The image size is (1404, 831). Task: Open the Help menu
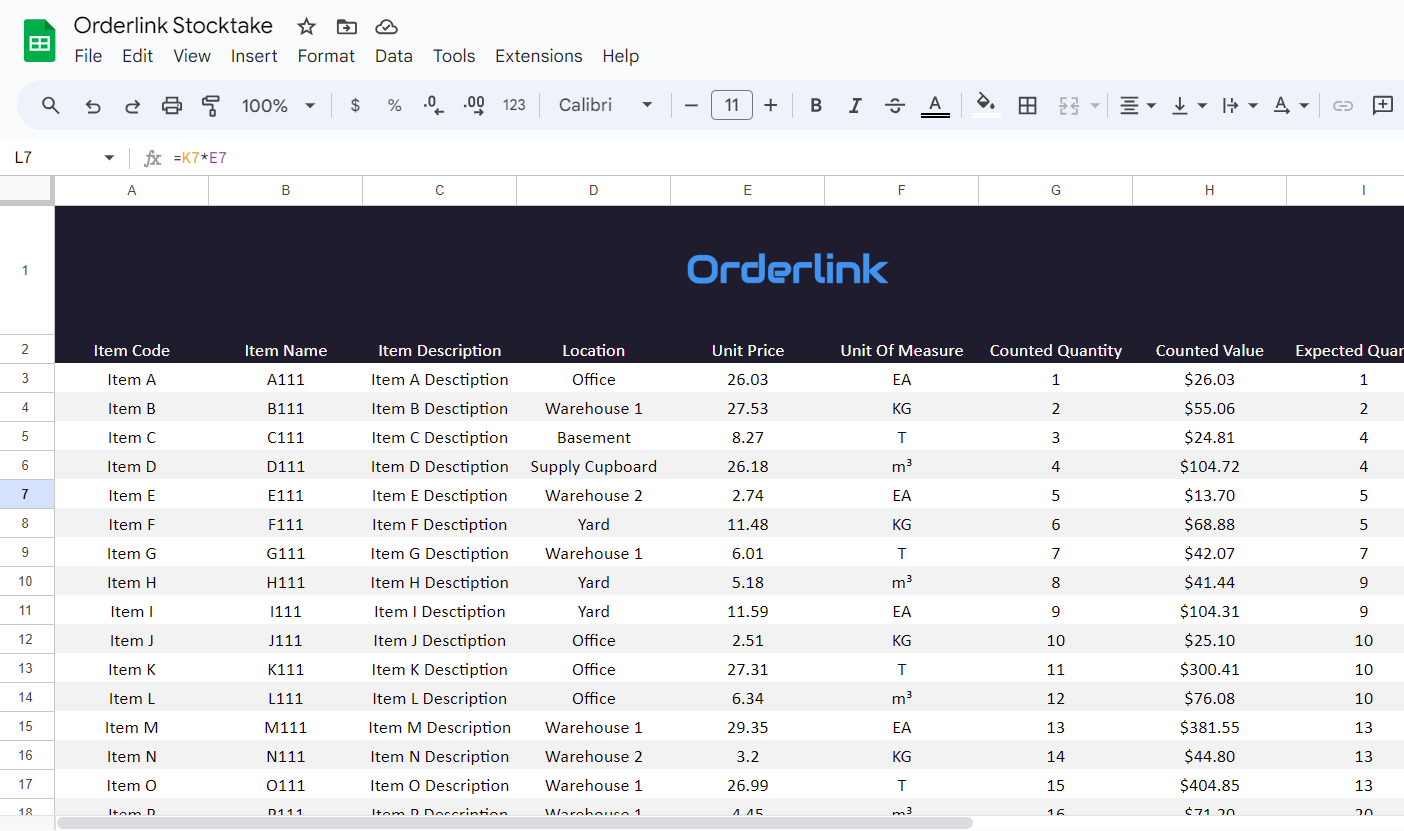point(620,56)
